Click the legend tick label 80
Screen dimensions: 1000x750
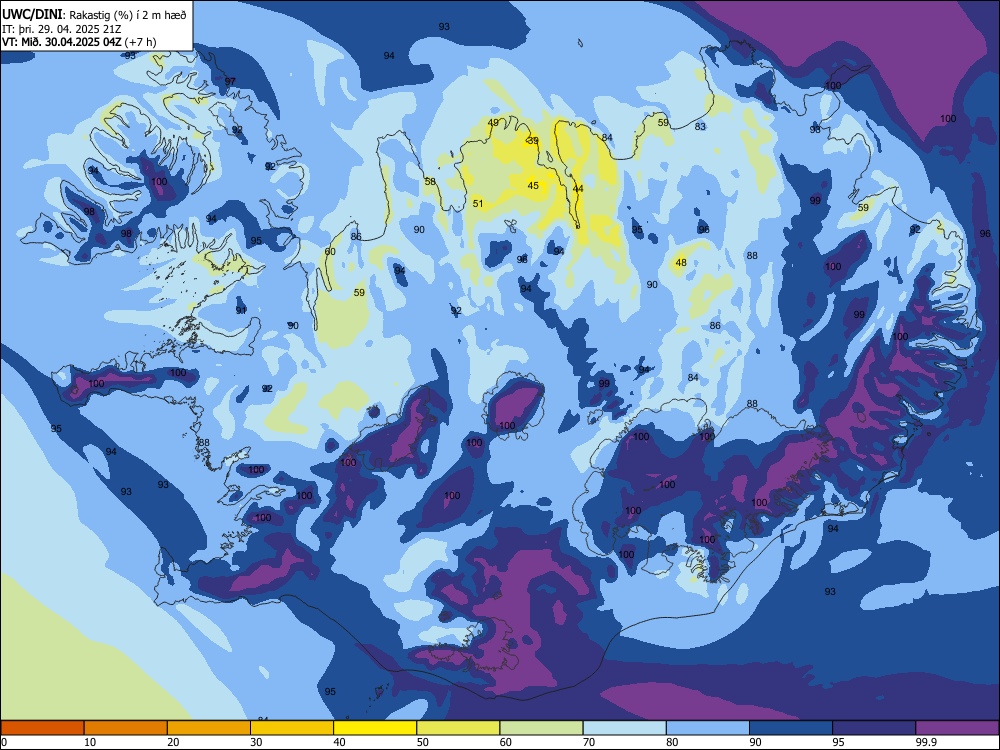click(x=672, y=742)
